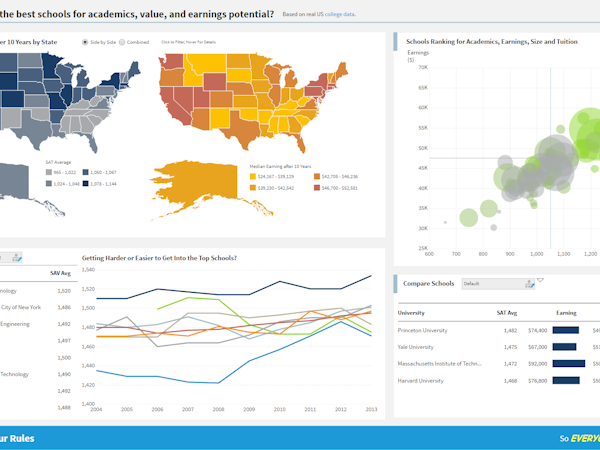Click the $92,000 earnings value
600x450 pixels.
point(538,364)
